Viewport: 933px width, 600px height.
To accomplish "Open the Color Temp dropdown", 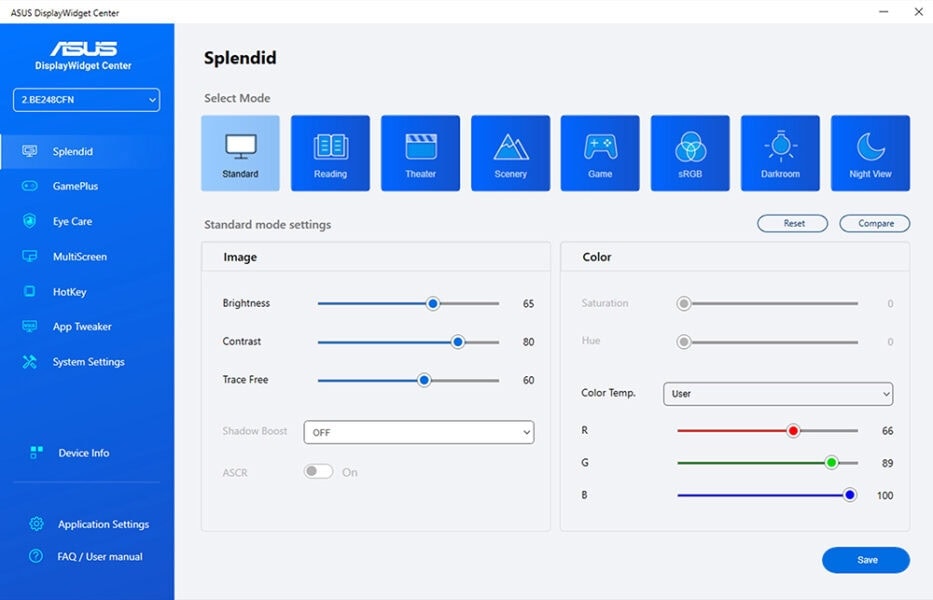I will click(x=778, y=394).
